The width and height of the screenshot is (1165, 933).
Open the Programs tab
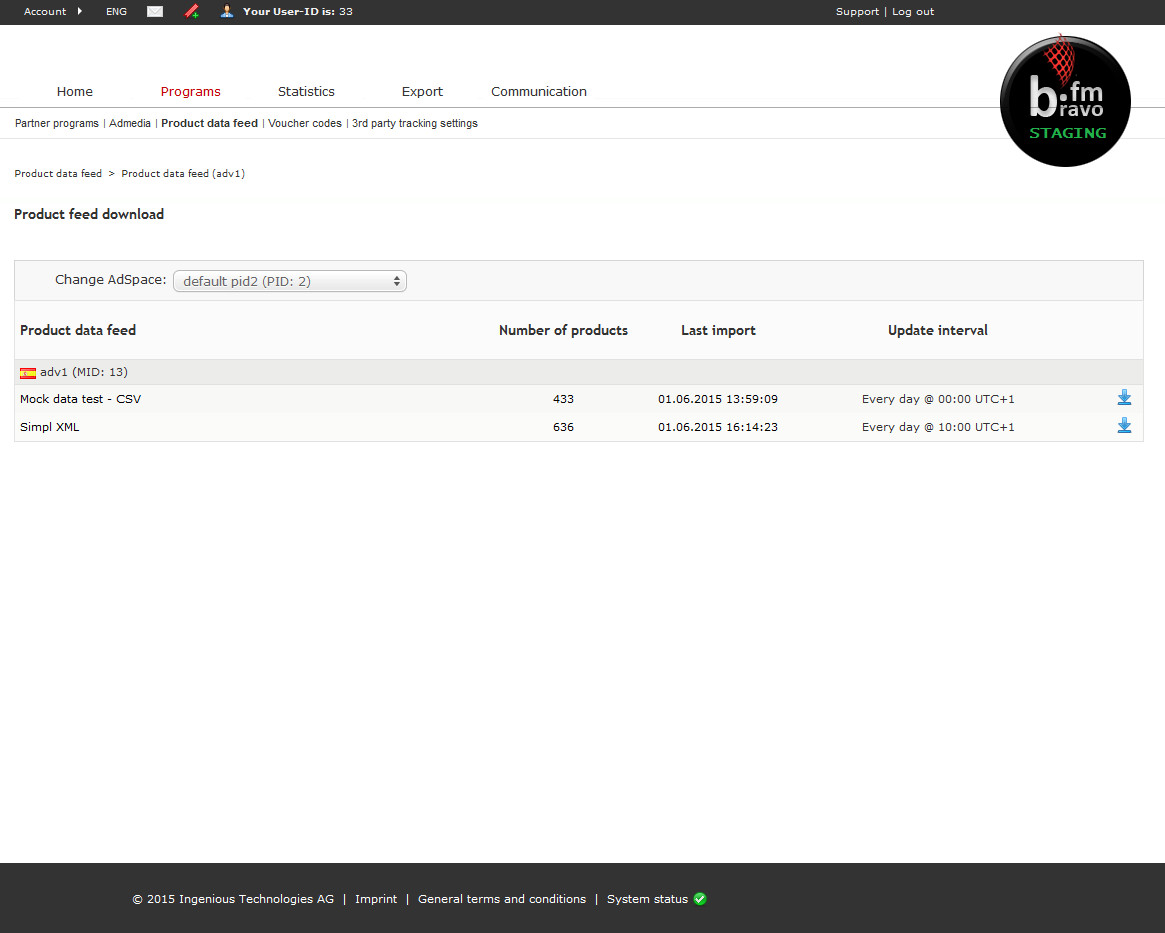190,91
